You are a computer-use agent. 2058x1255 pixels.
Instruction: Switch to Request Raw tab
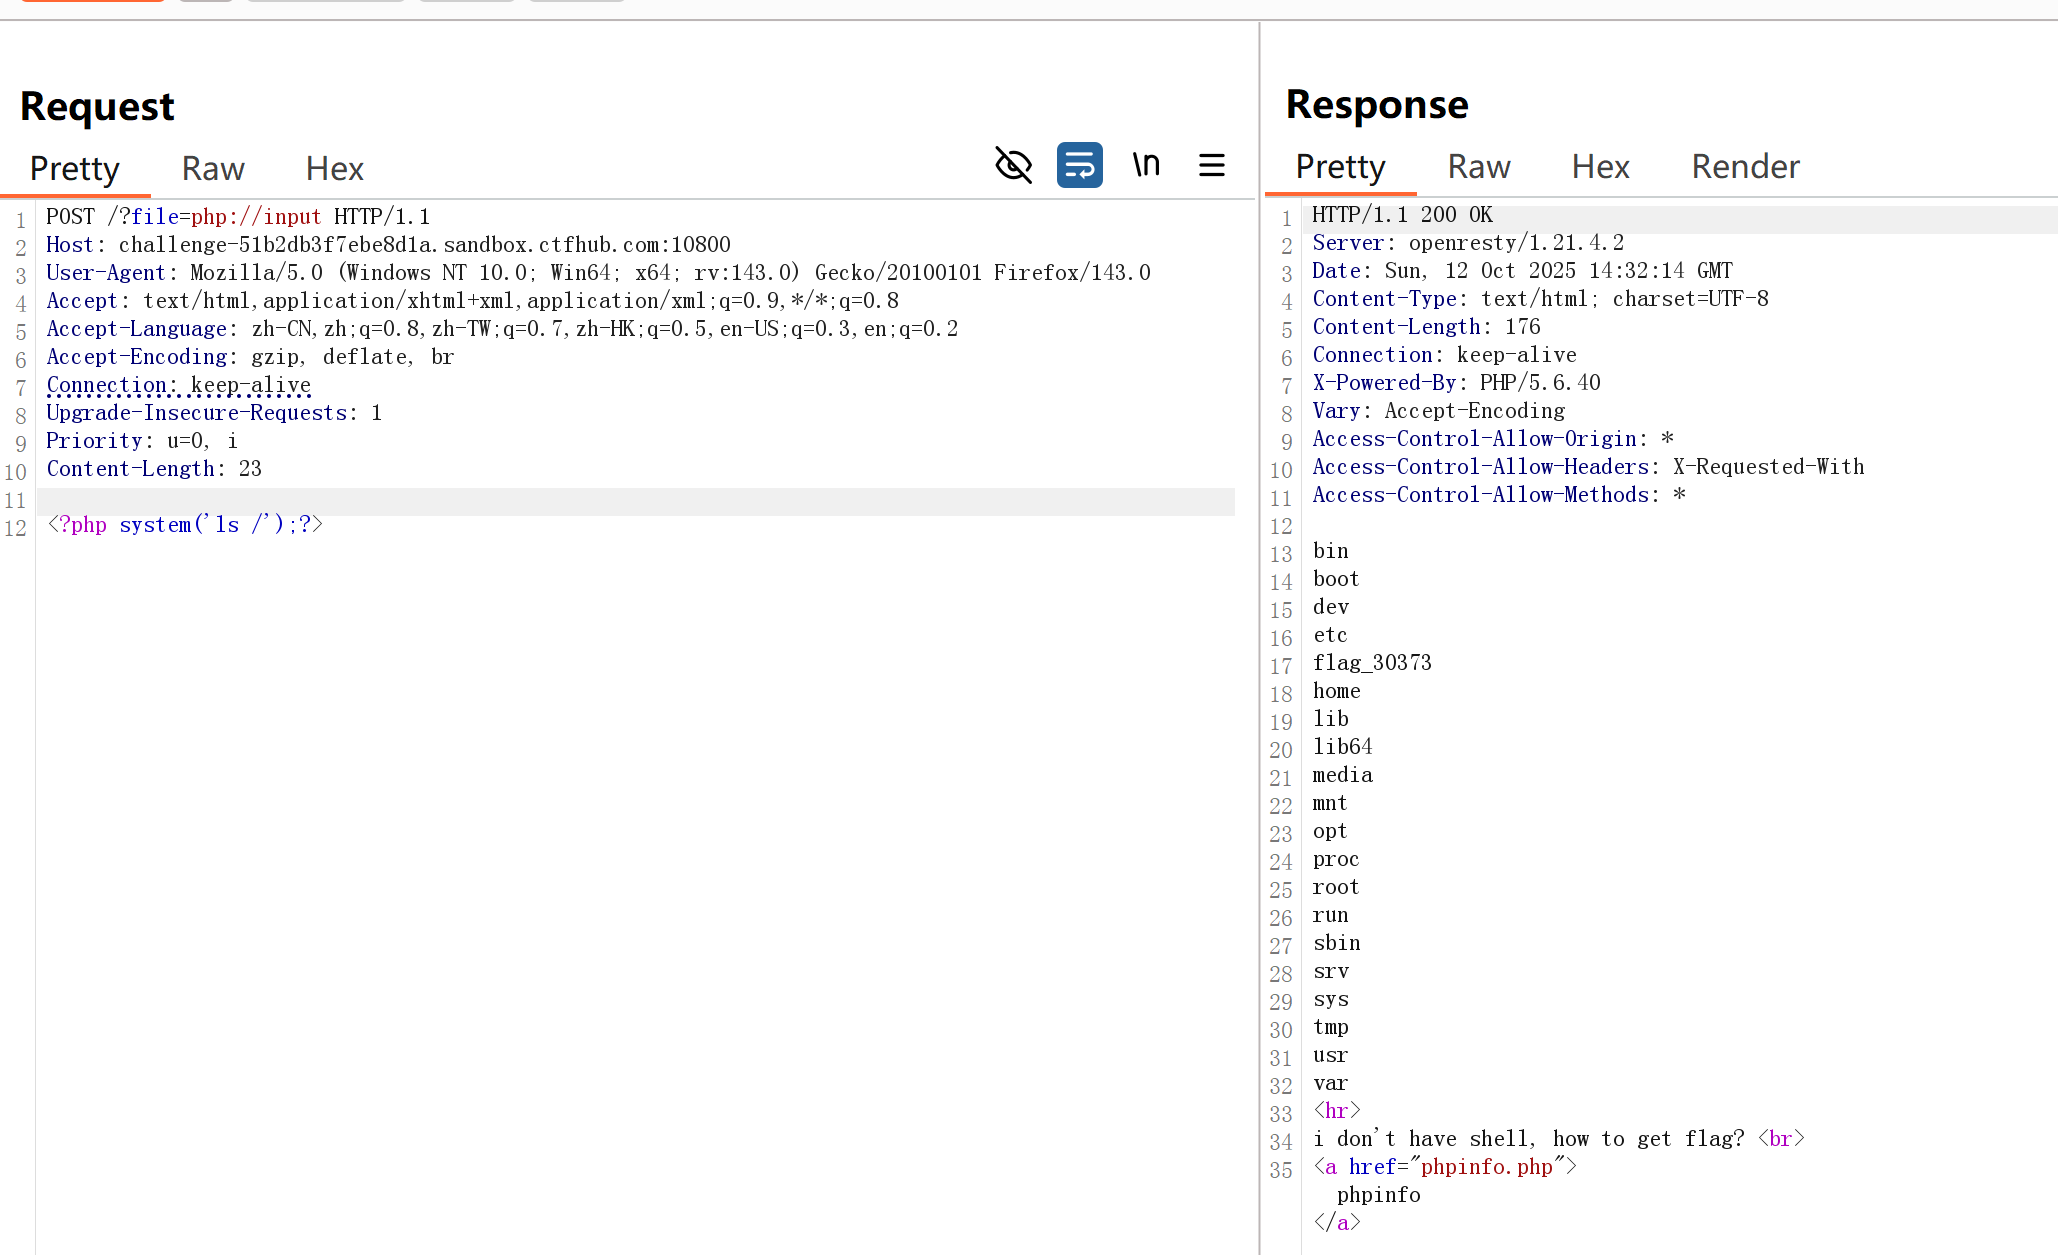coord(213,169)
